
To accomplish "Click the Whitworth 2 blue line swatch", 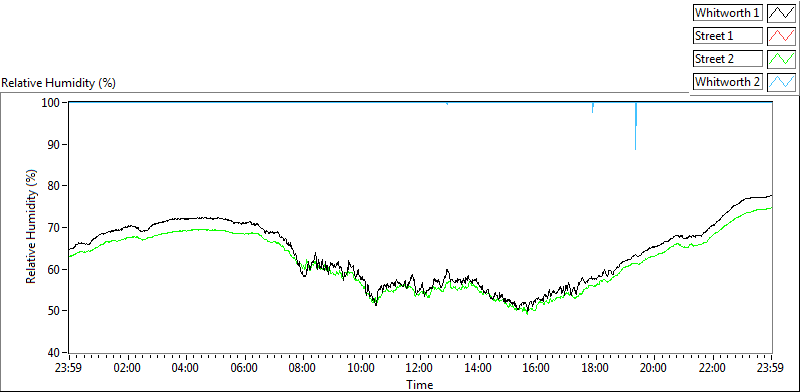I will 781,81.
